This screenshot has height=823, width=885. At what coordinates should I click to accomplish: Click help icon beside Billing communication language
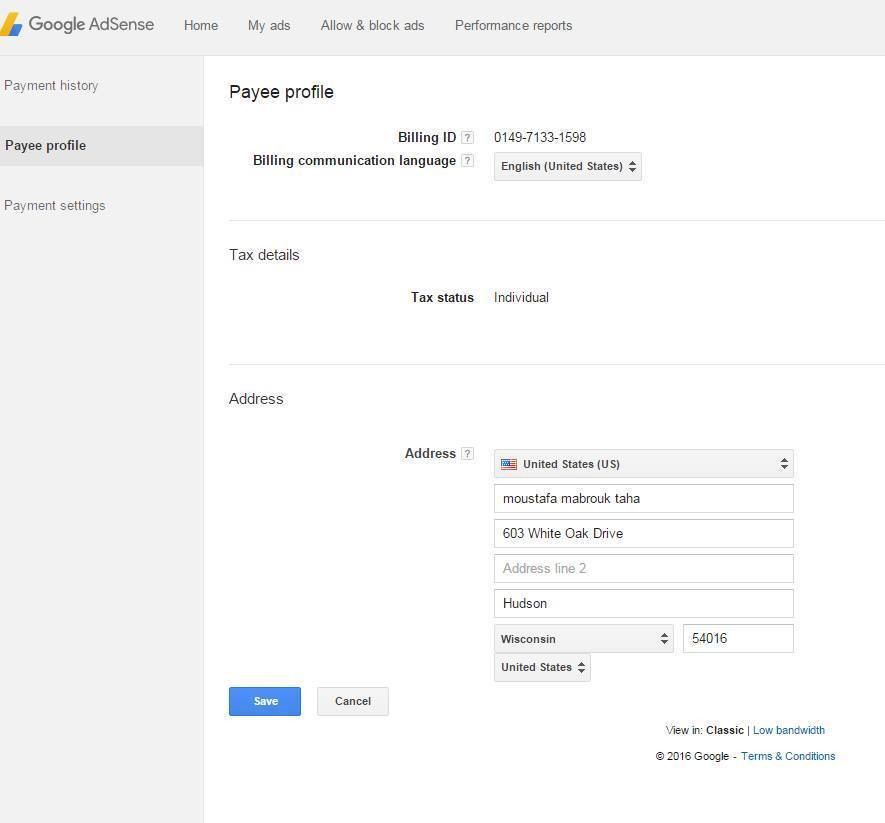pyautogui.click(x=467, y=161)
